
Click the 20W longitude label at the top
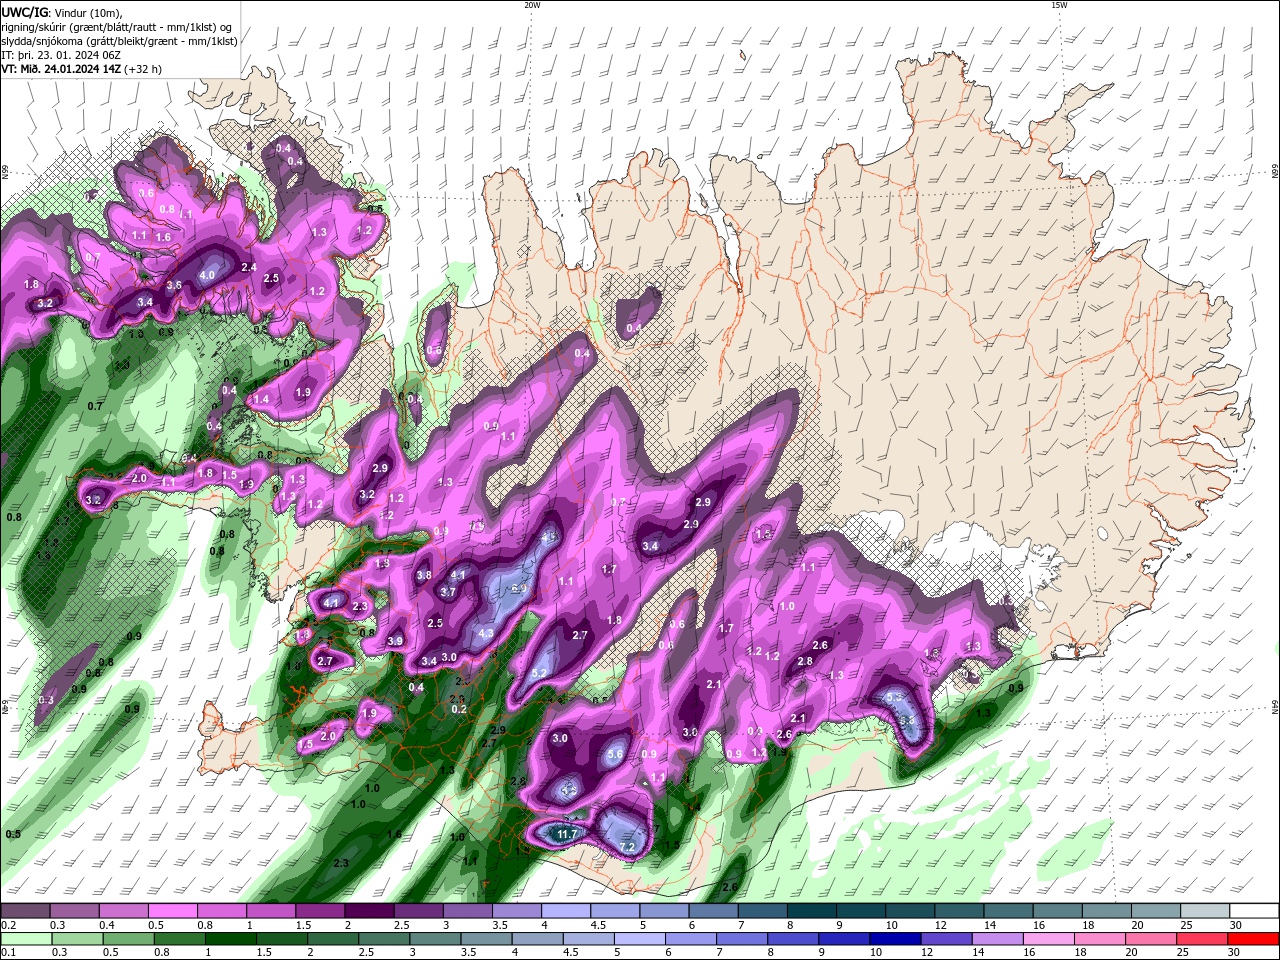[532, 5]
